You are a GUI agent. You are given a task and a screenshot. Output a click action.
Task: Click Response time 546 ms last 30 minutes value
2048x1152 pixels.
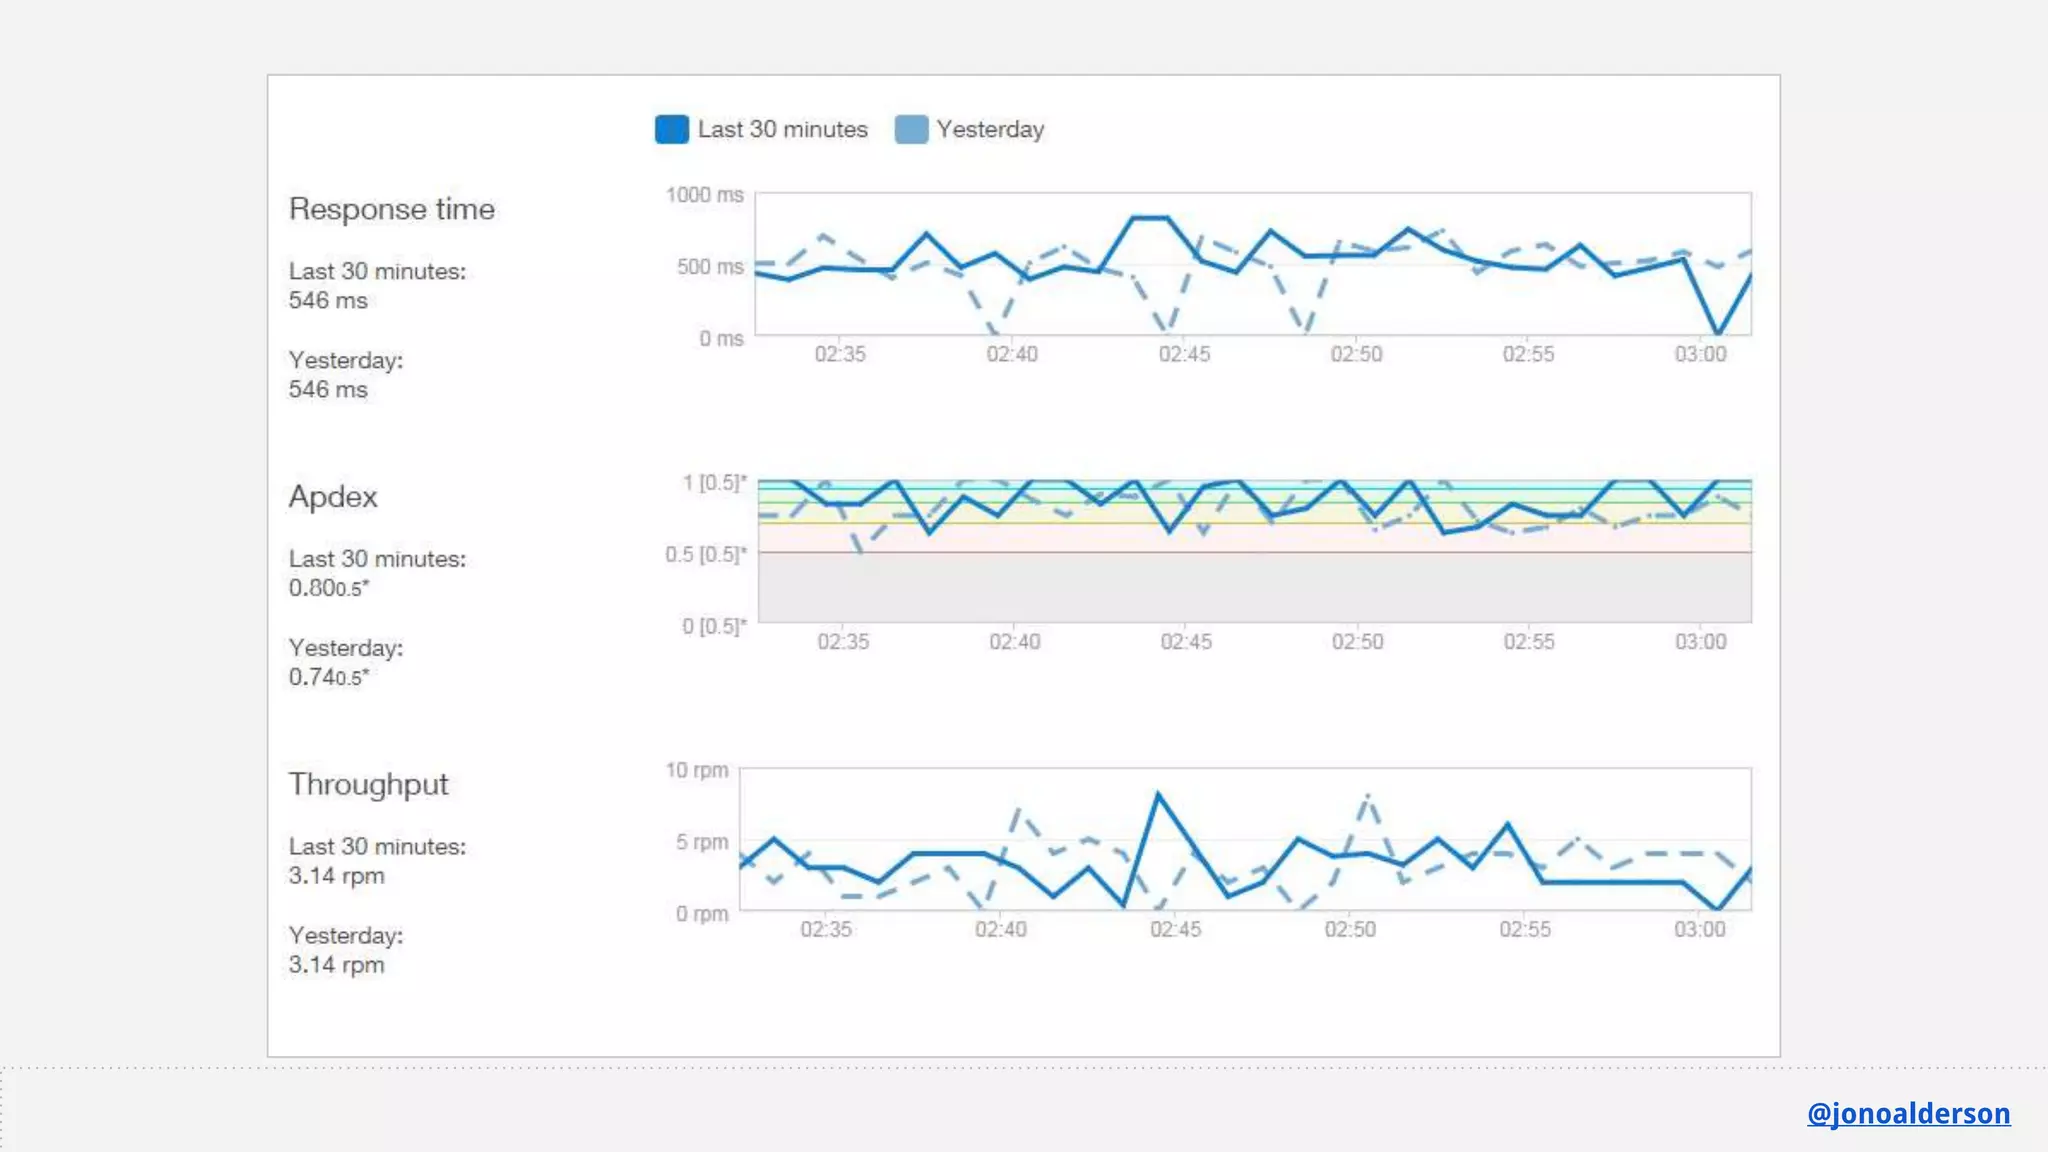coord(328,300)
